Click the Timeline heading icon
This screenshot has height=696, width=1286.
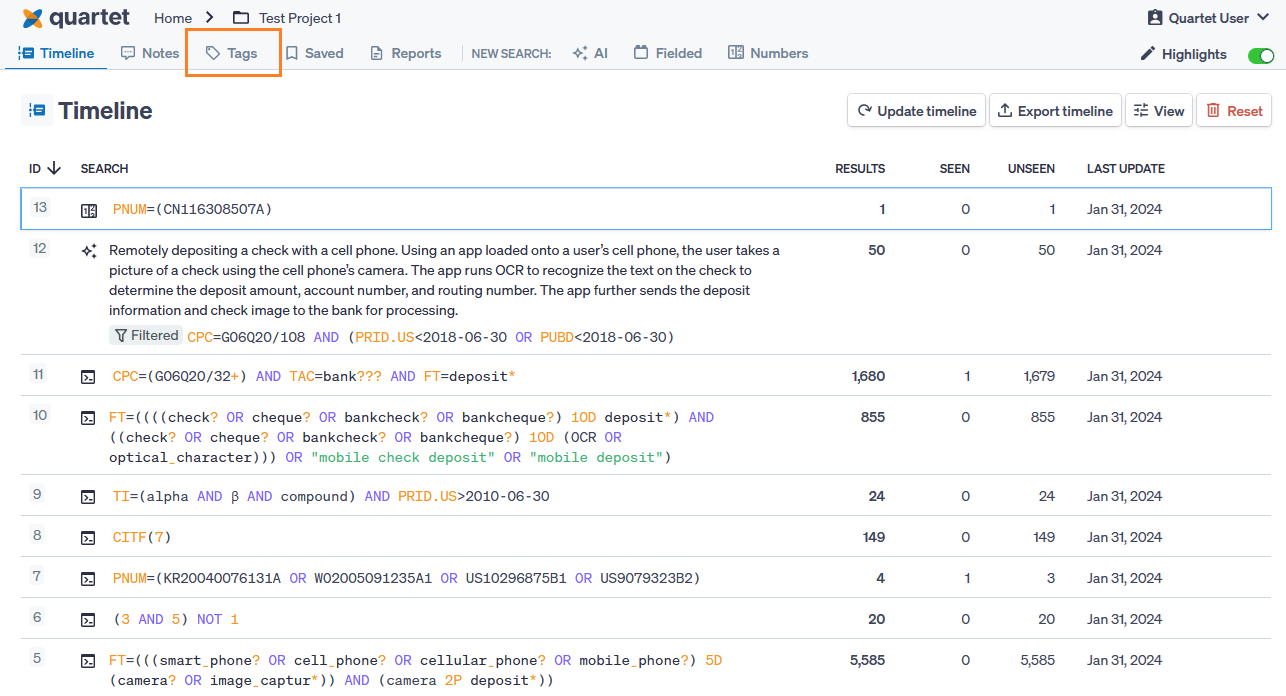point(37,111)
